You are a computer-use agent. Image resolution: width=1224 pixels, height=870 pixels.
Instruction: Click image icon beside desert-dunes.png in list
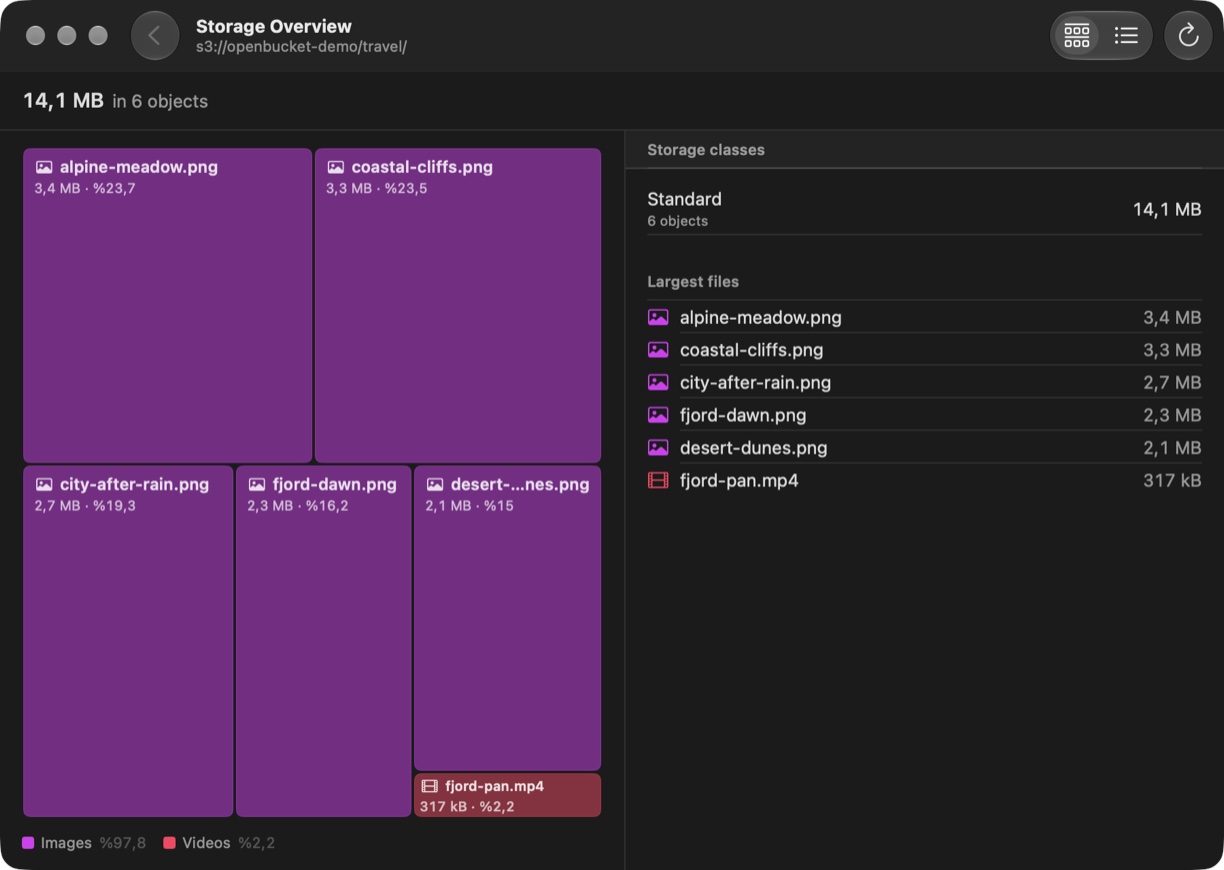coord(658,447)
